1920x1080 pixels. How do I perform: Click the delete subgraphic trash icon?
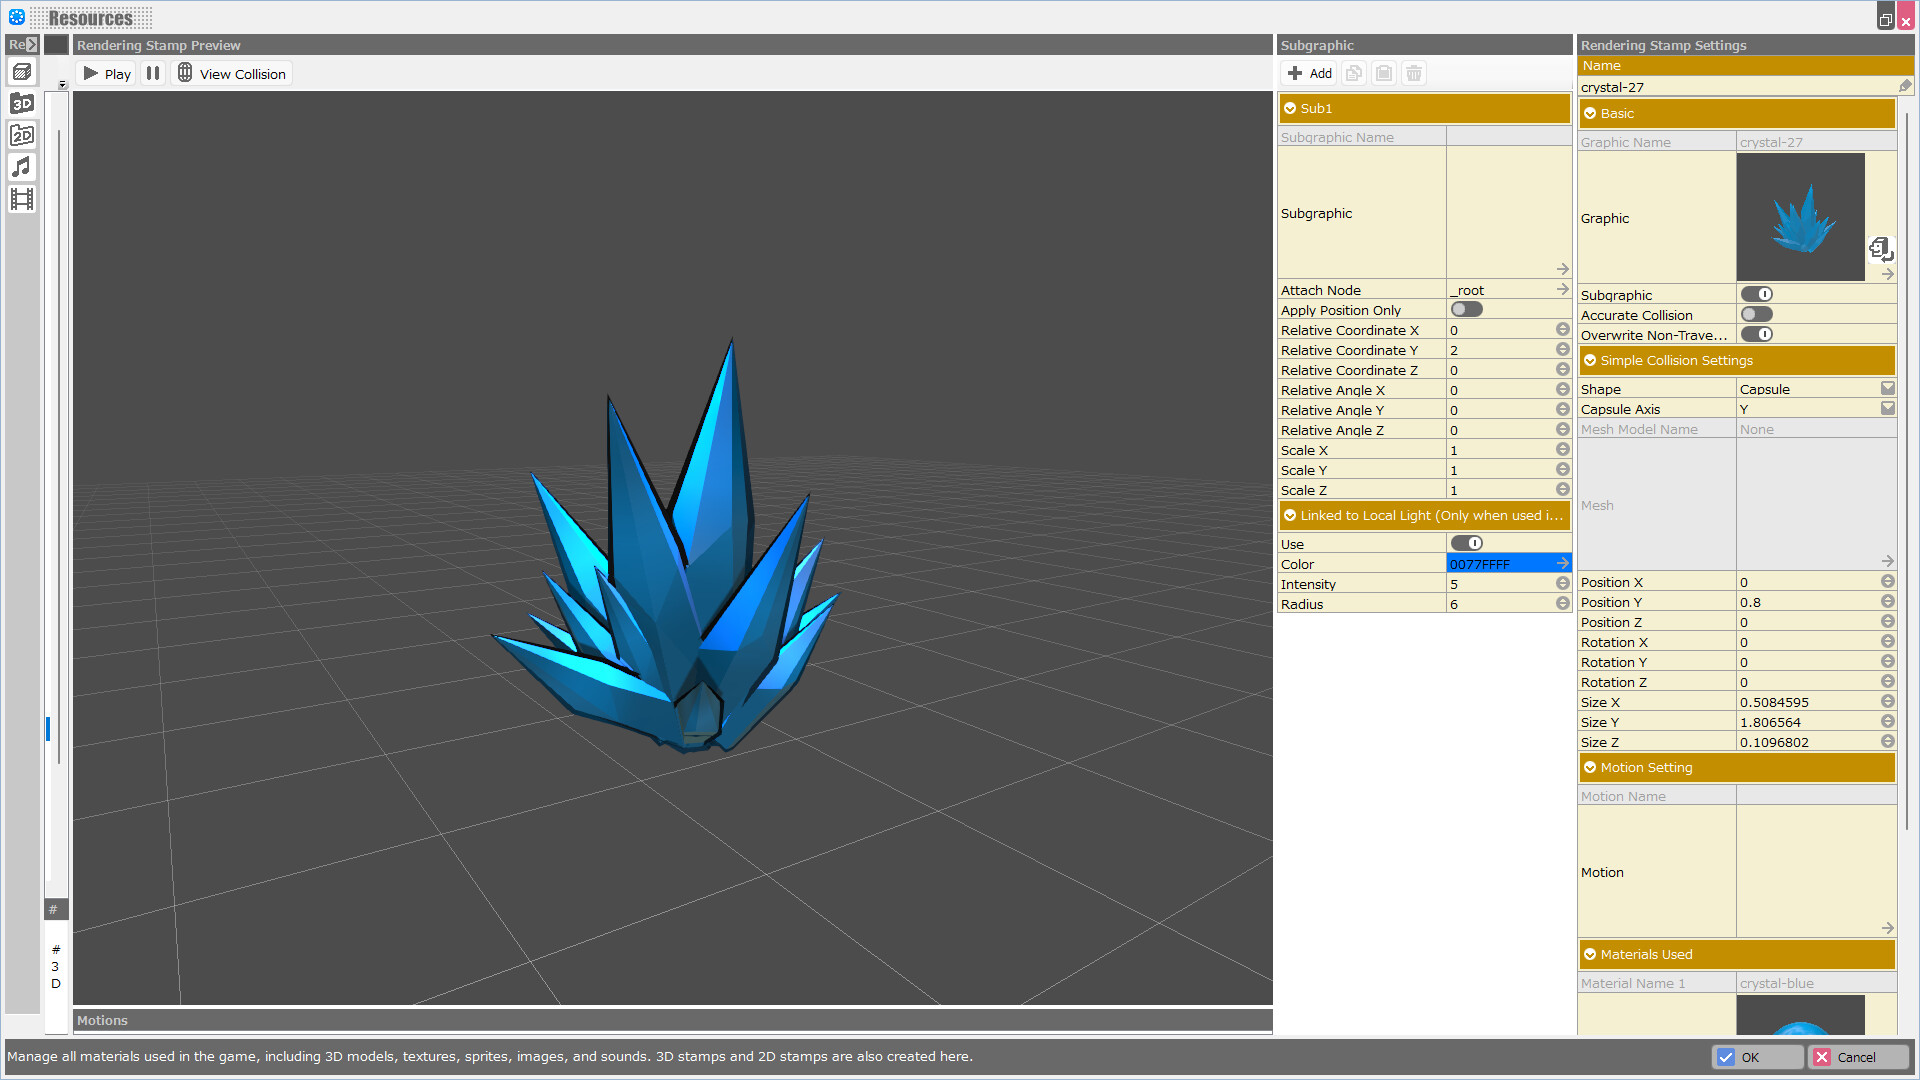click(x=1413, y=72)
